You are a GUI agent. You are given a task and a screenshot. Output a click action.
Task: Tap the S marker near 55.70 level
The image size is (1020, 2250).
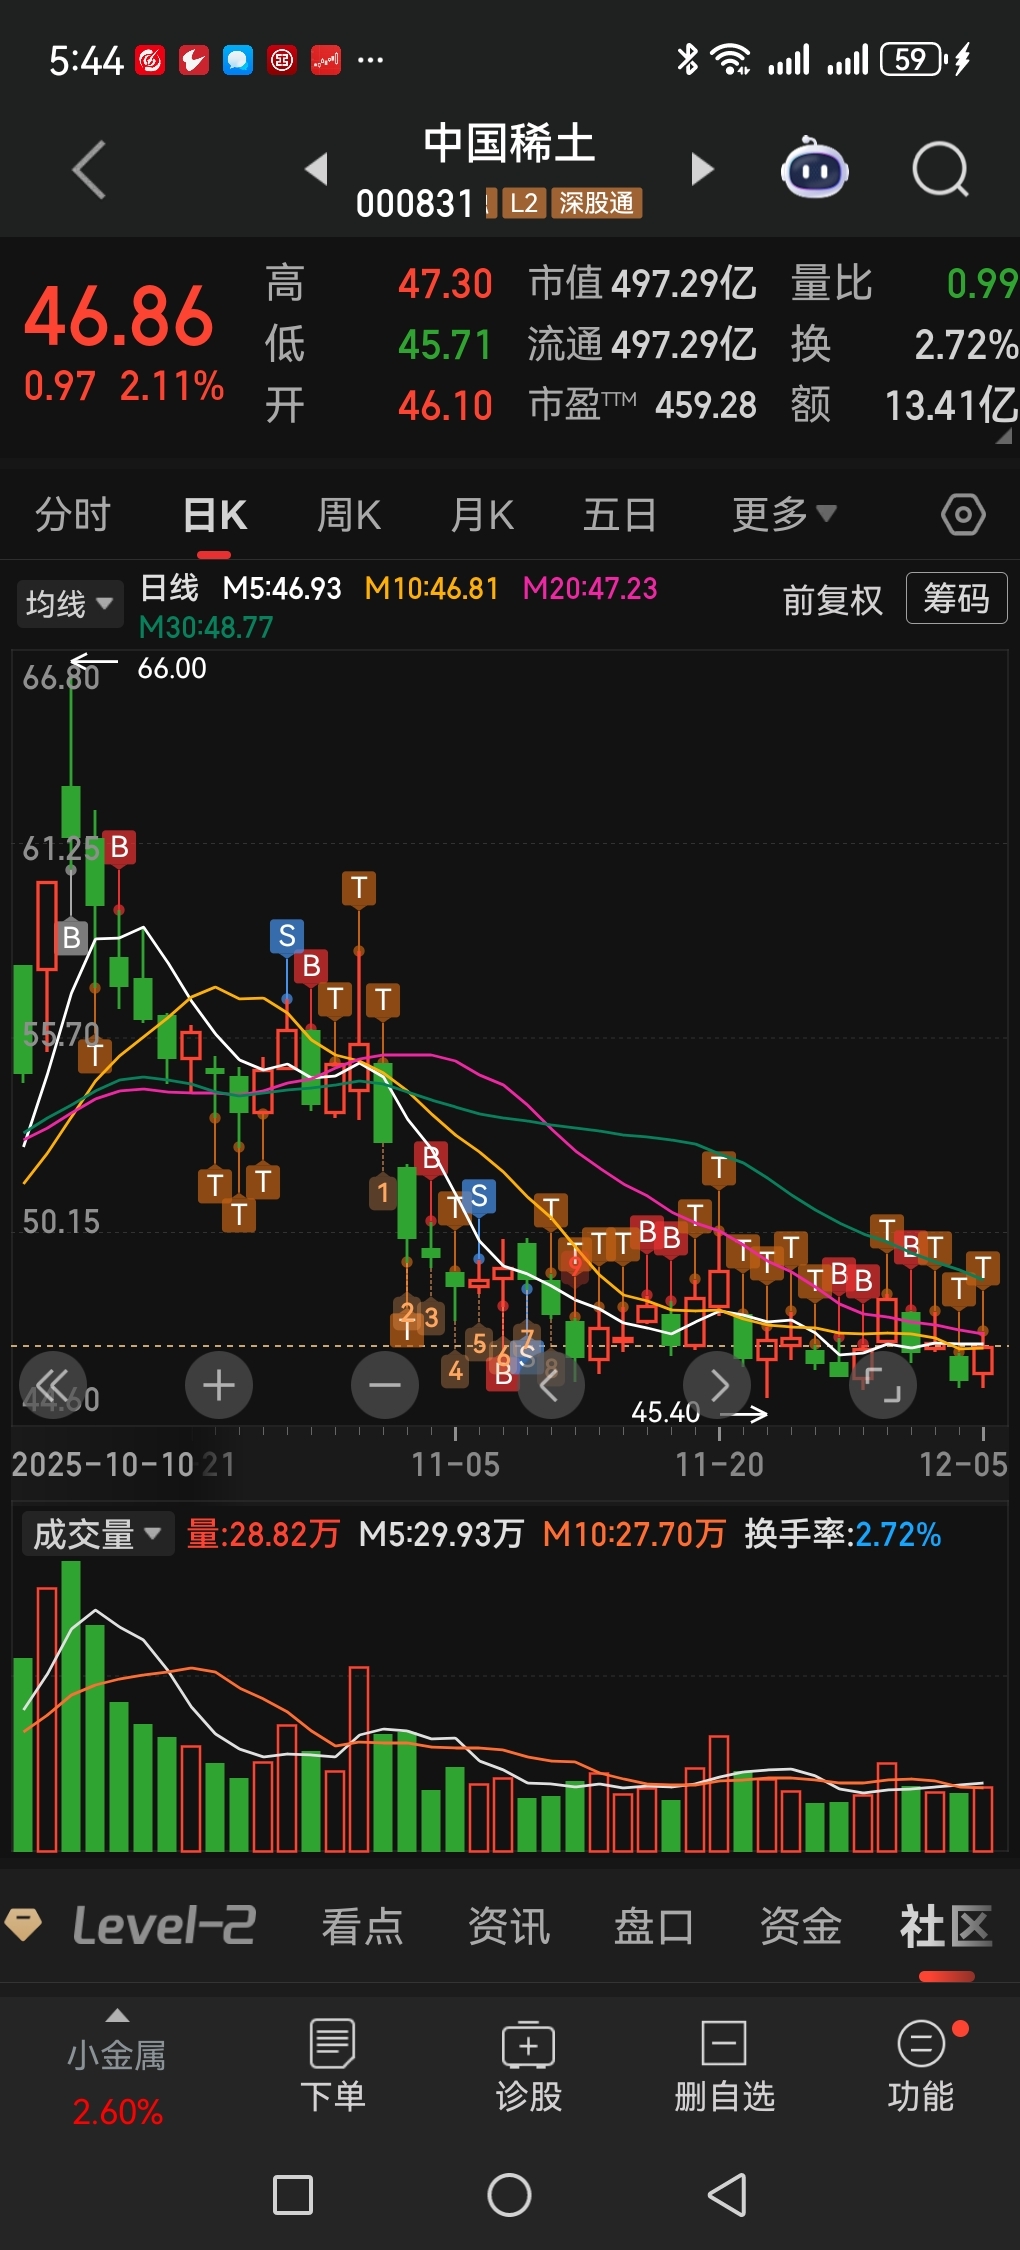pyautogui.click(x=287, y=936)
